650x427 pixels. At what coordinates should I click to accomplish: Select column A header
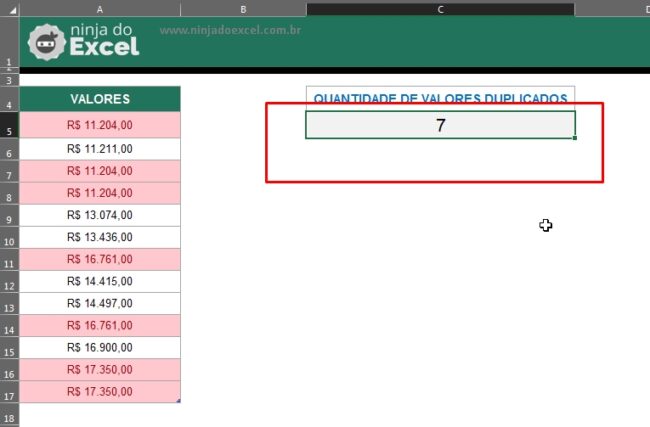(100, 9)
